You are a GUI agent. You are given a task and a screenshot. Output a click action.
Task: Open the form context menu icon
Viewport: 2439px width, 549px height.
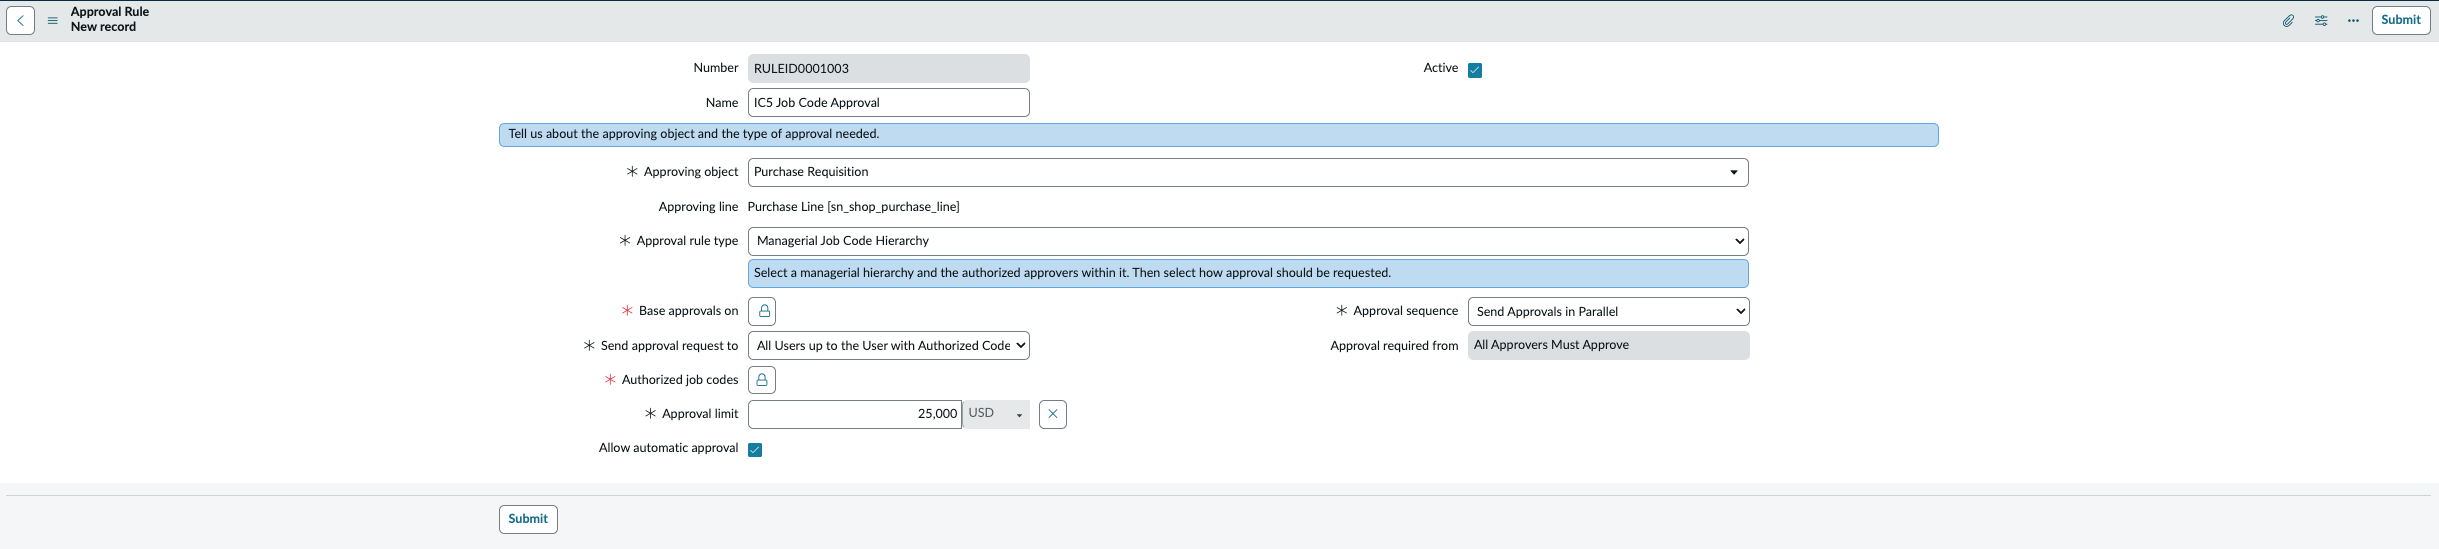(53, 20)
